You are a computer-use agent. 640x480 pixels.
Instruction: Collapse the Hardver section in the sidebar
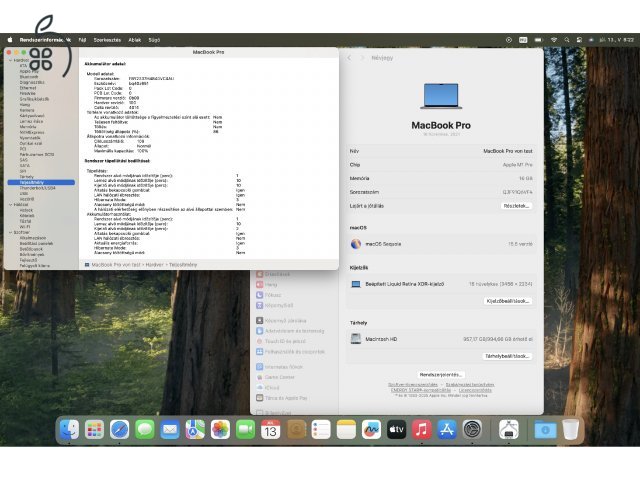point(11,60)
